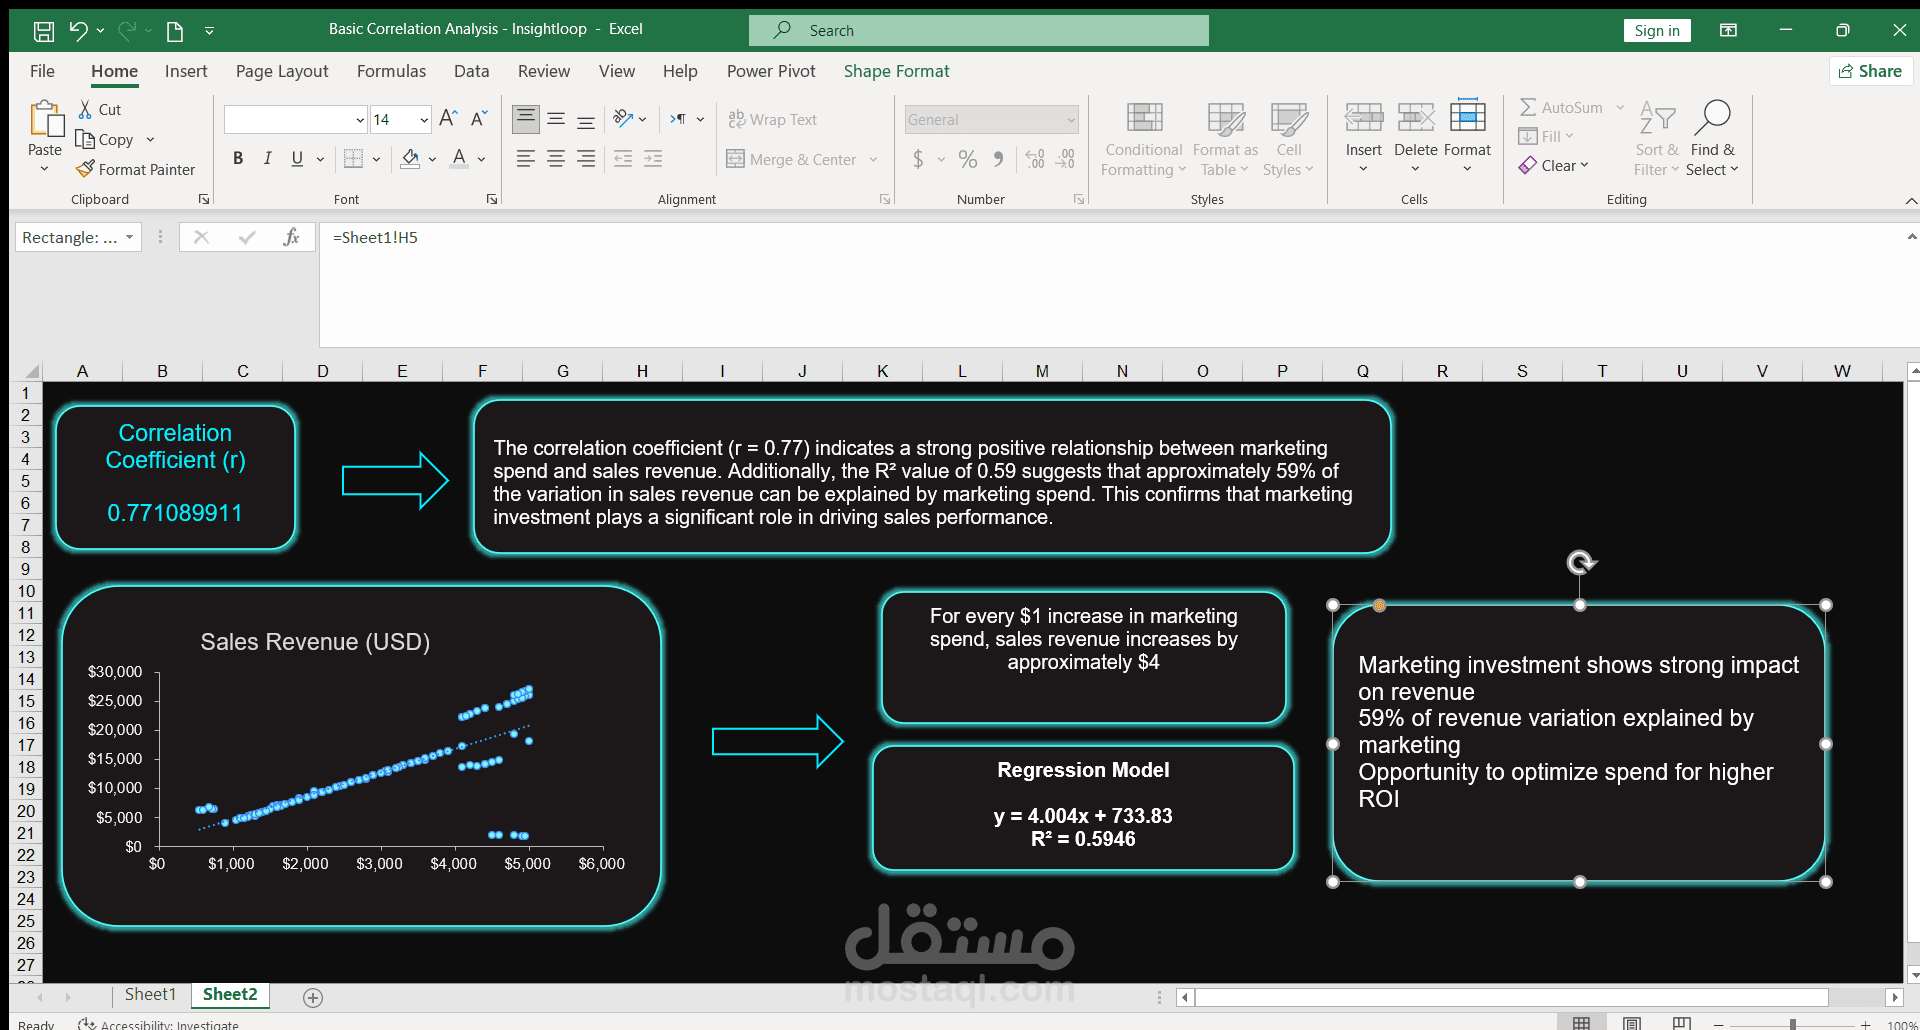Switch to the Sheet1 worksheet tab
The height and width of the screenshot is (1030, 1920).
[149, 994]
